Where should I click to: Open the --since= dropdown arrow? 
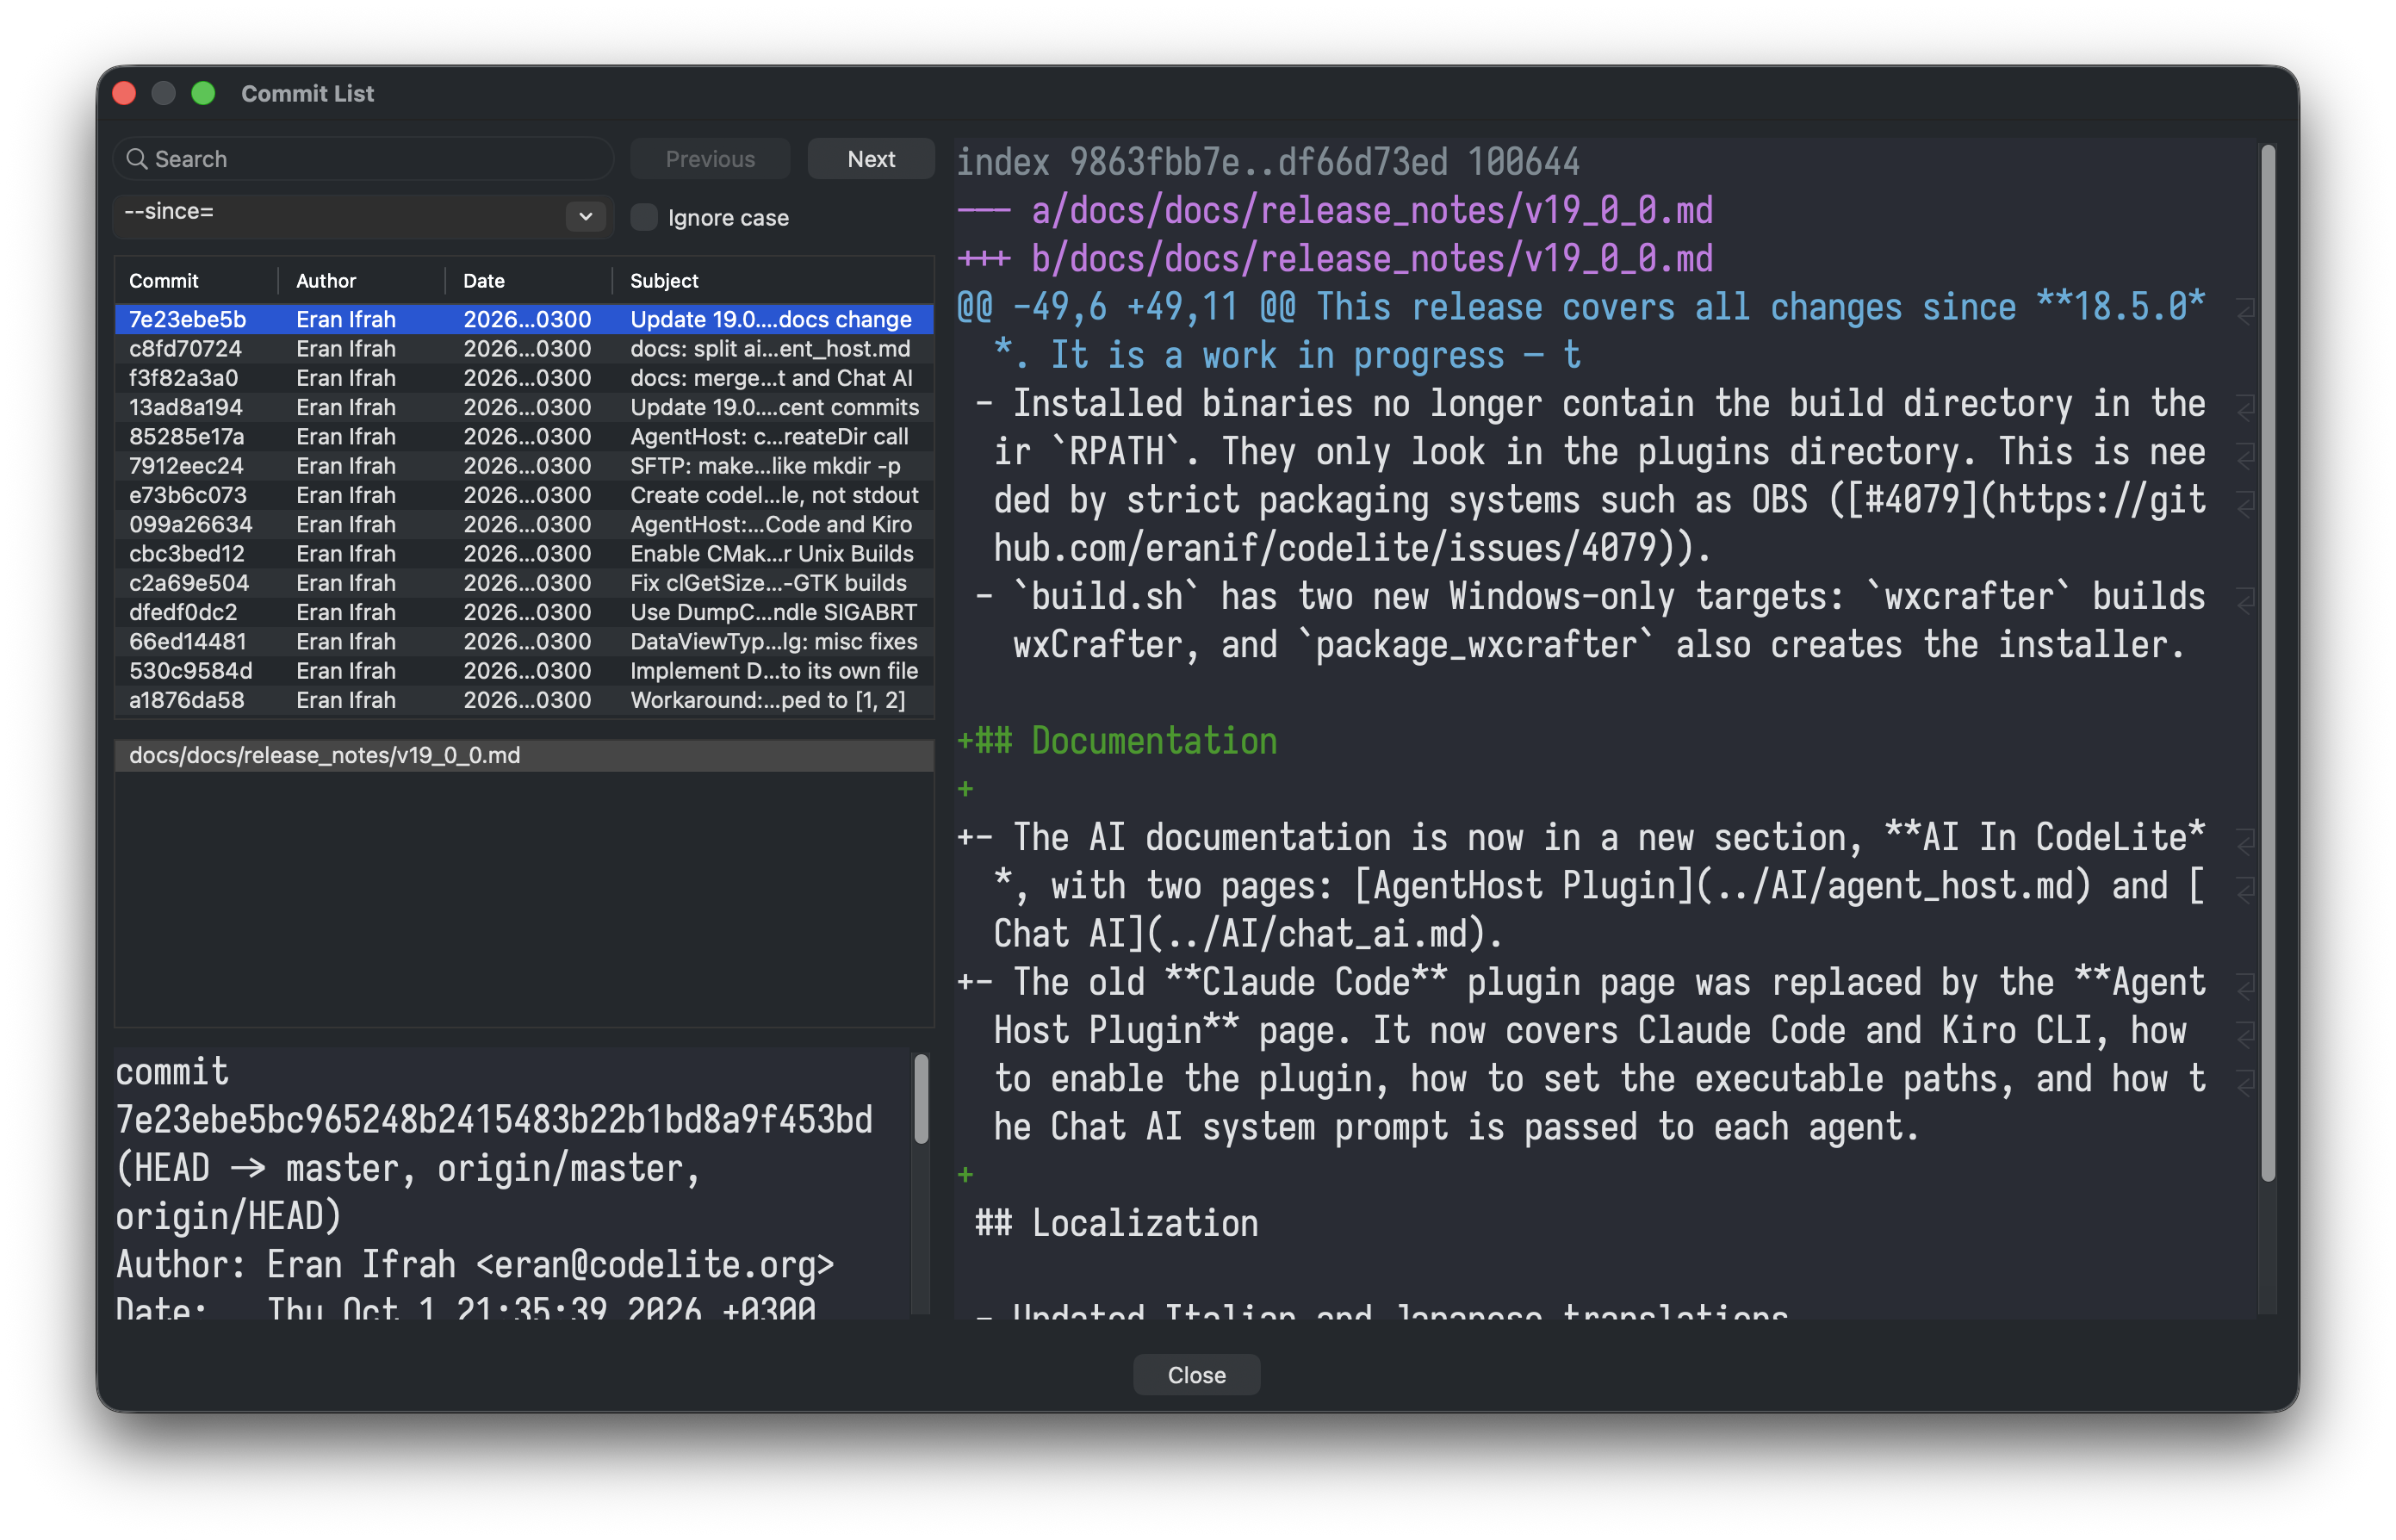585,216
